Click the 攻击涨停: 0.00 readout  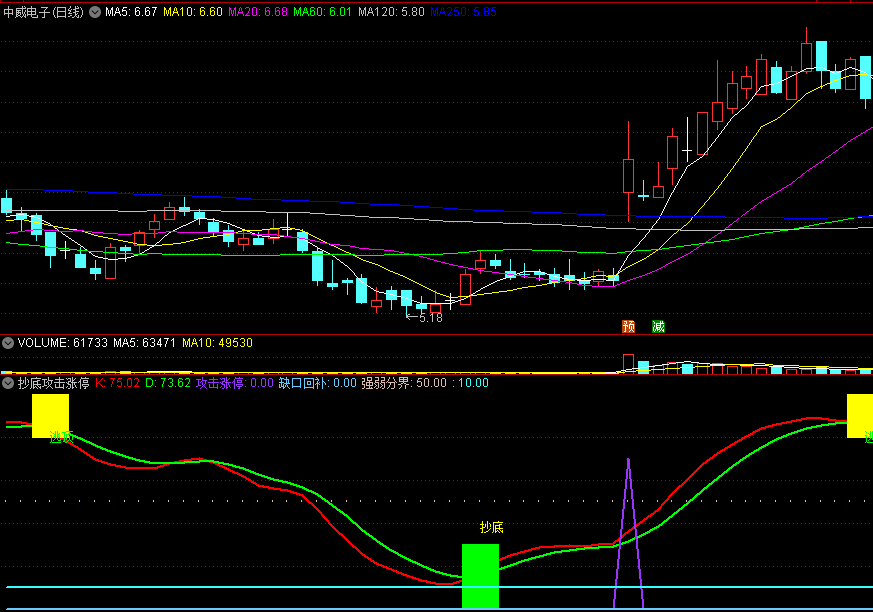click(x=234, y=383)
